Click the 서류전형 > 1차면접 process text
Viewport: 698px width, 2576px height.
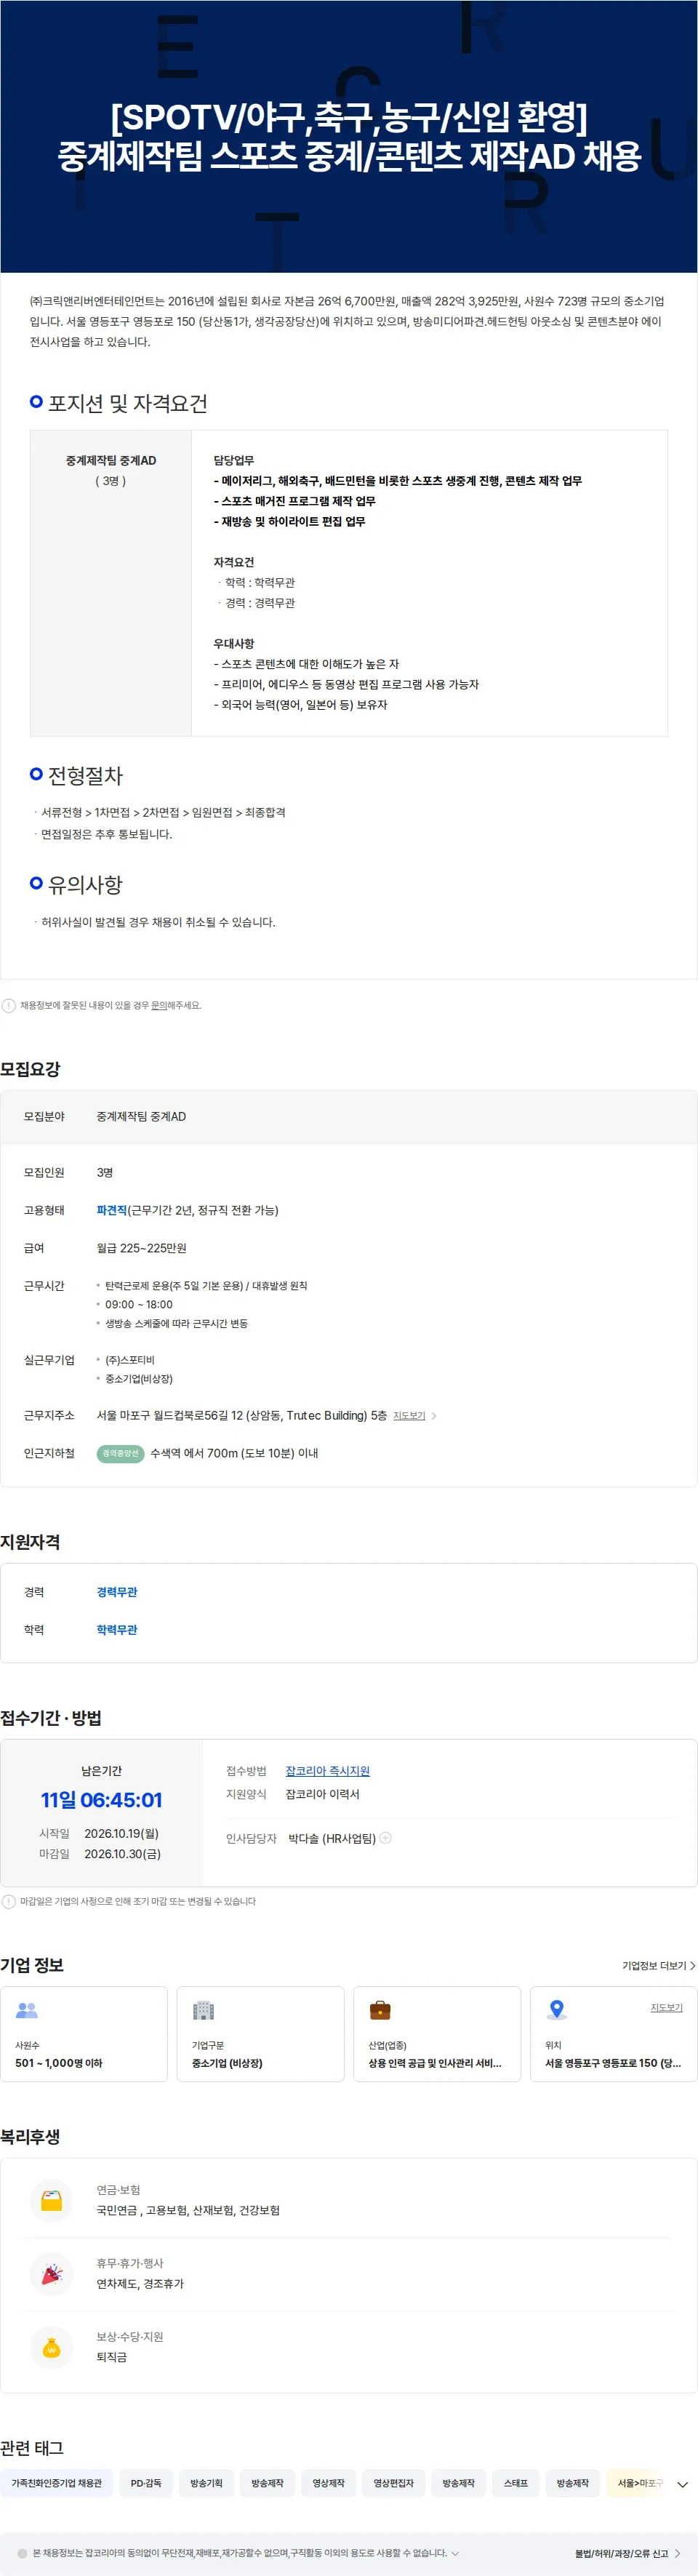tap(163, 813)
